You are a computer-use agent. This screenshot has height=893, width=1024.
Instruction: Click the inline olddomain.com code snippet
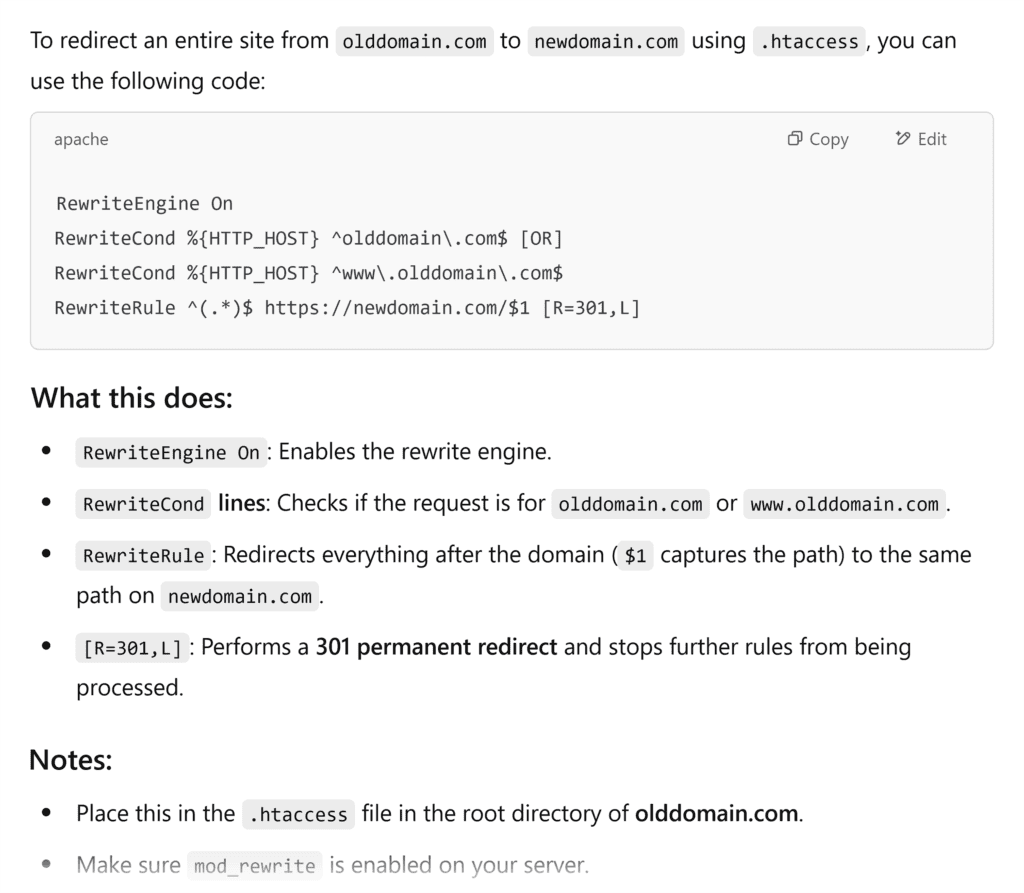414,41
